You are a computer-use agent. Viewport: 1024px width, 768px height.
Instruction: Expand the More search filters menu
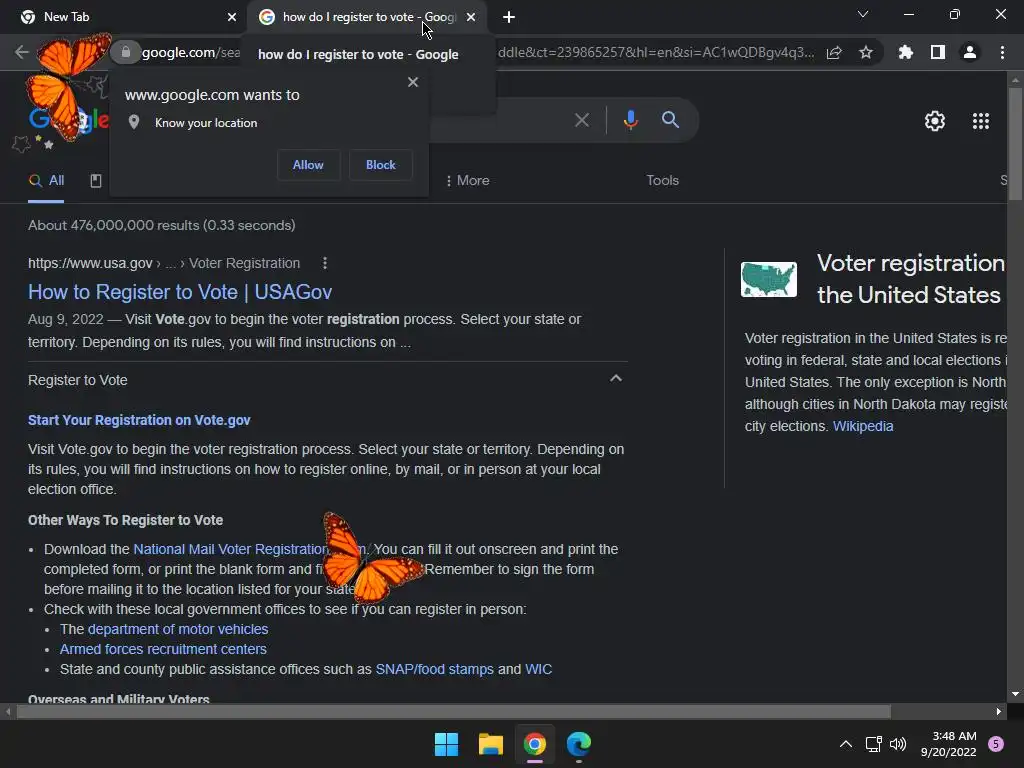[467, 180]
